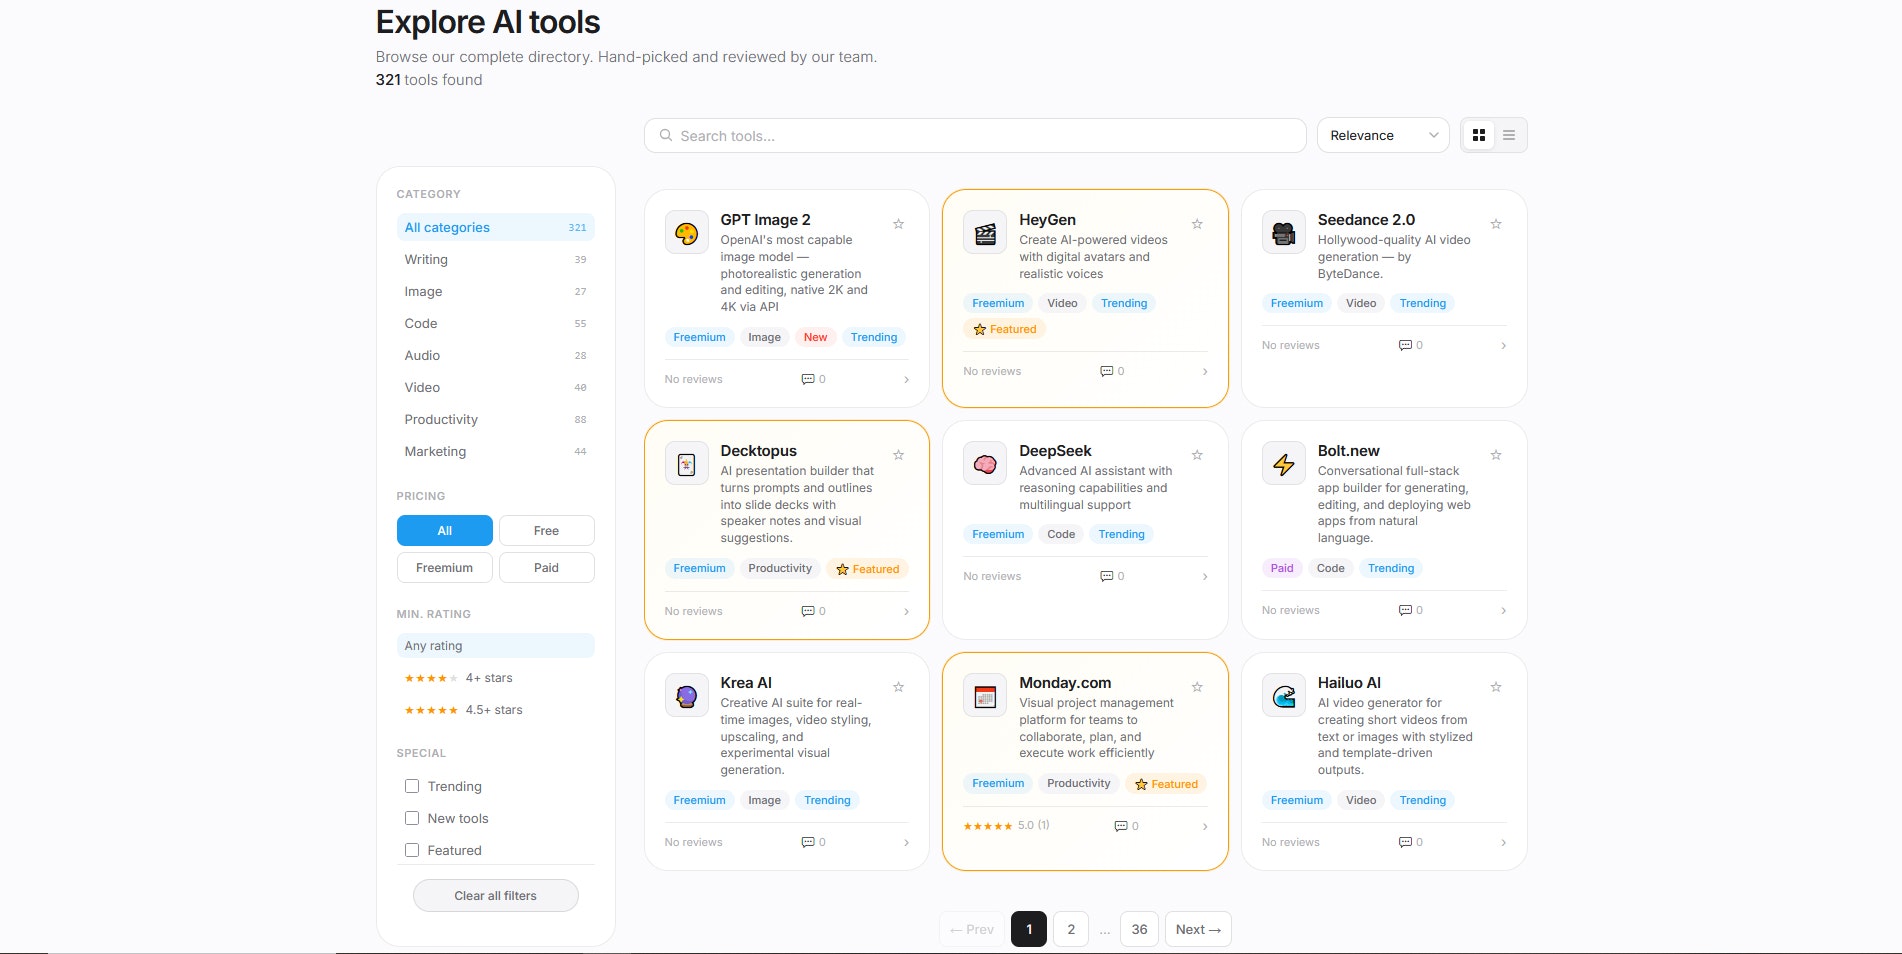Click the New tag on GPT Image 2

click(x=815, y=337)
